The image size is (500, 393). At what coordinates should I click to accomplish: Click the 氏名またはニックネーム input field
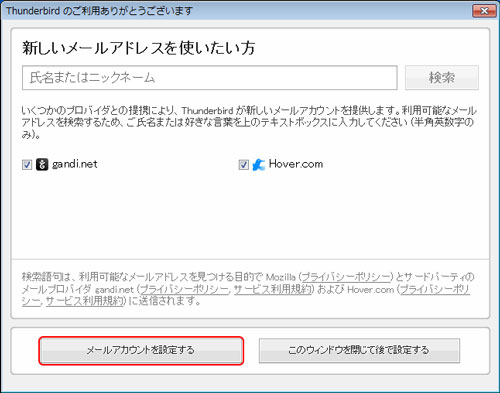(210, 78)
